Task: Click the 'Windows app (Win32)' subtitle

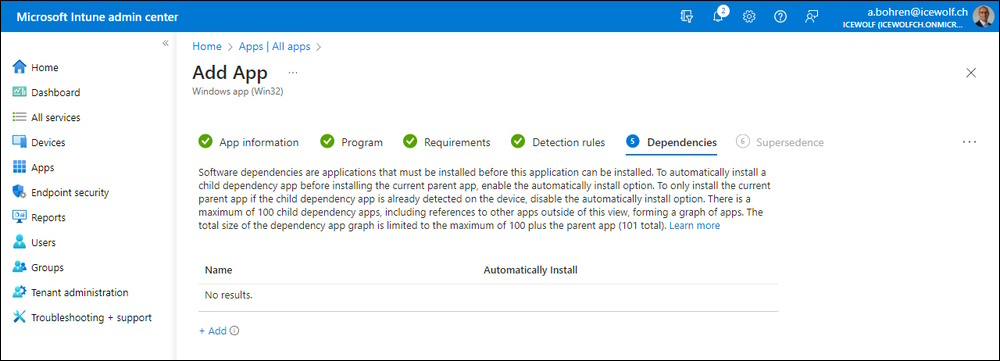Action: 237,91
